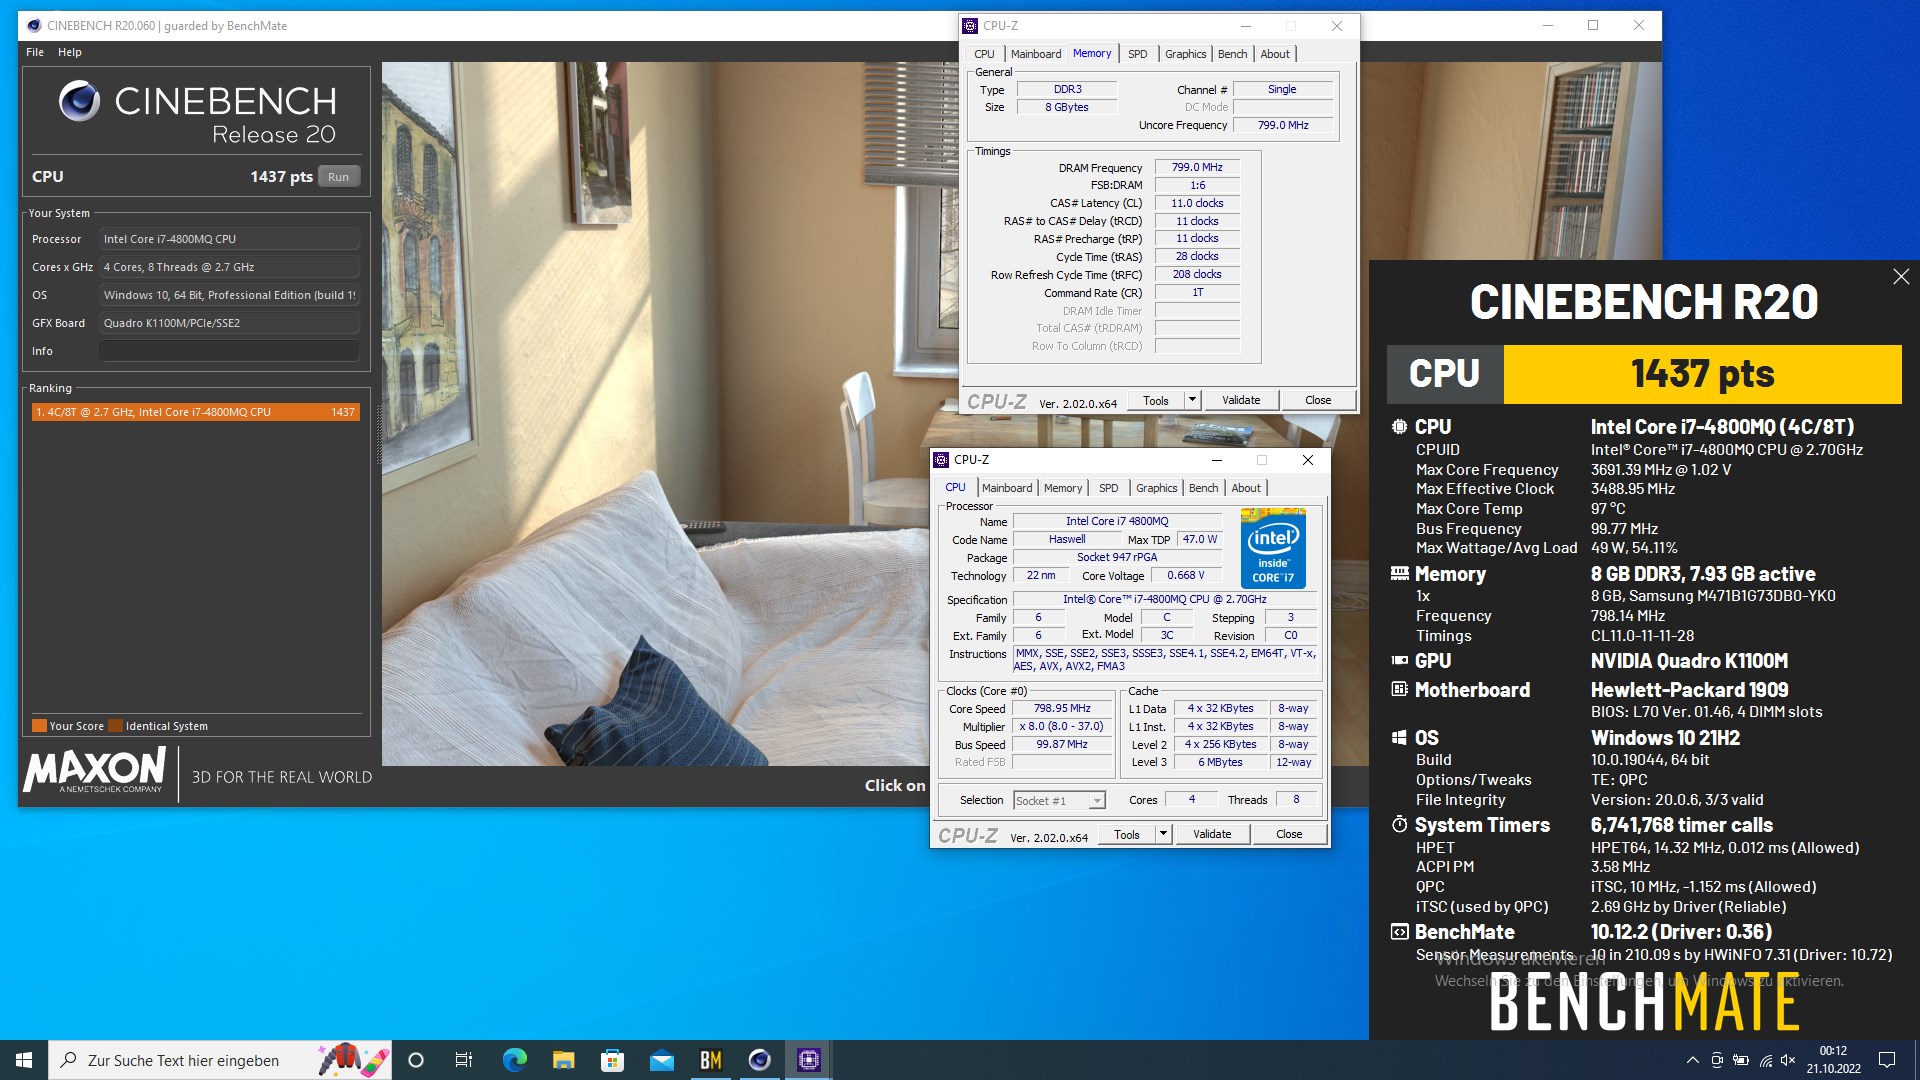Expand Tools dropdown arrow in lower CPU-Z window
Screen dimensions: 1920x1080
[1163, 834]
